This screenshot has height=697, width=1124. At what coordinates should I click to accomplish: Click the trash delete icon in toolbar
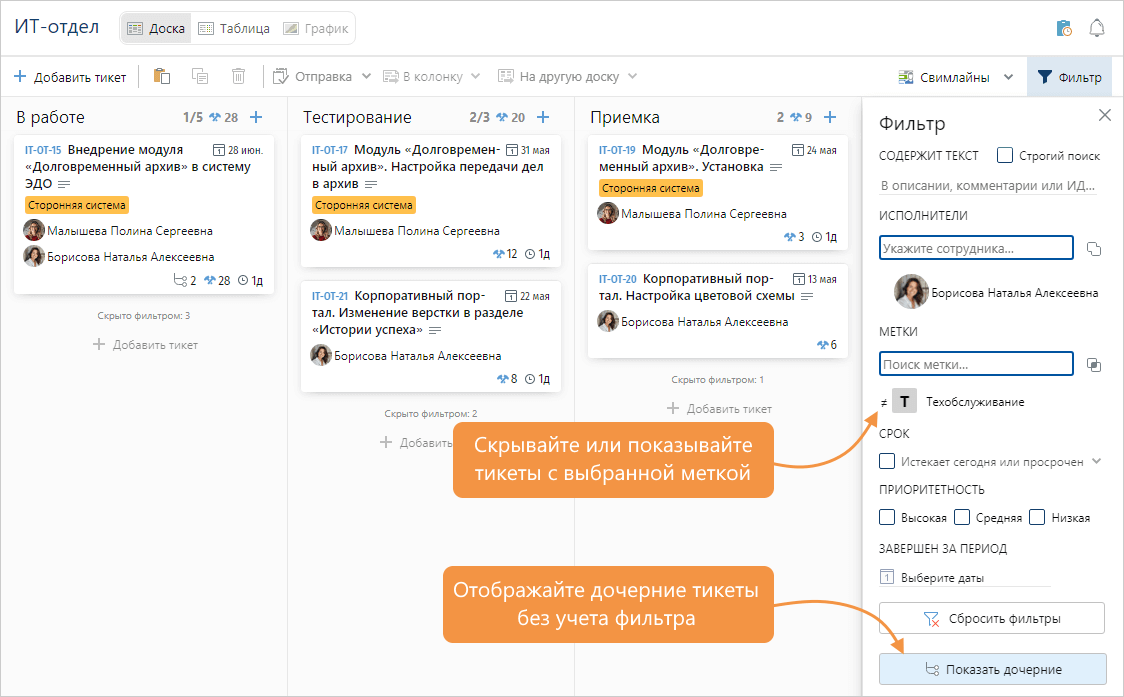(x=238, y=76)
